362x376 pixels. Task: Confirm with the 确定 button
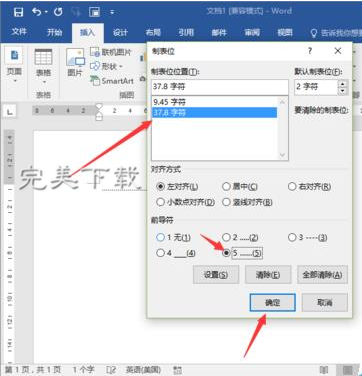(273, 303)
